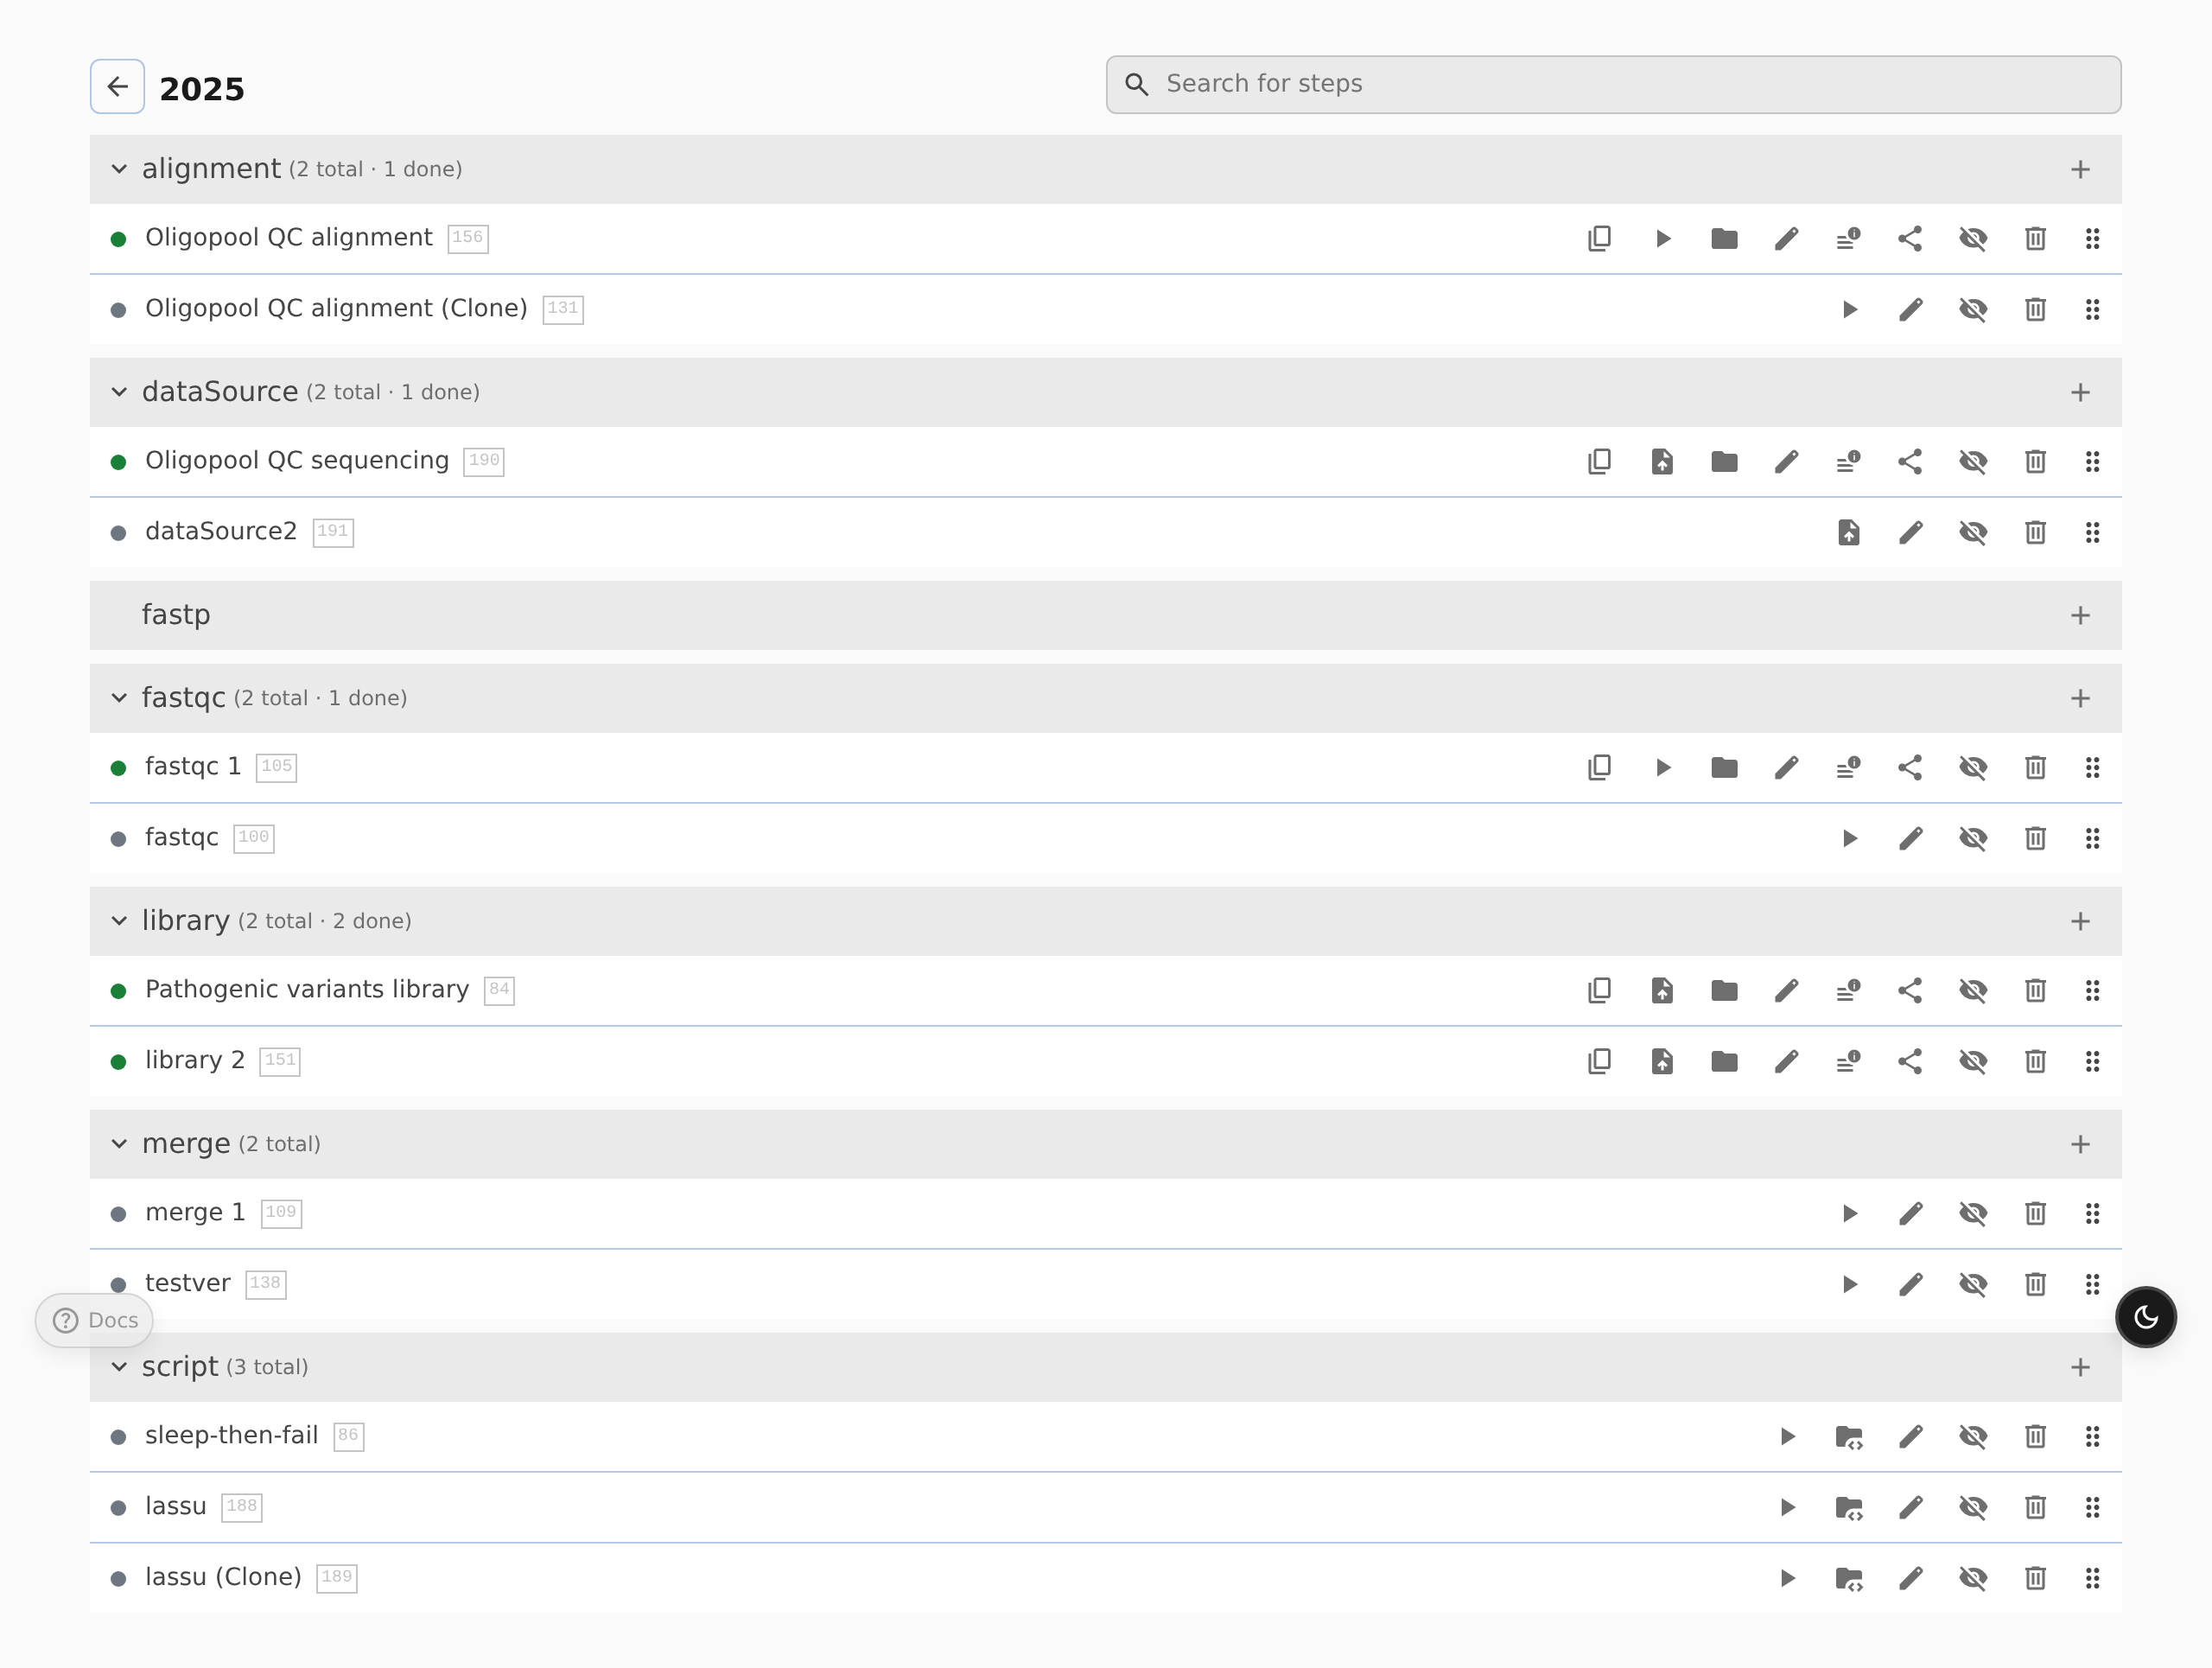2212x1668 pixels.
Task: Click the library 2 step name
Action: [x=195, y=1060]
